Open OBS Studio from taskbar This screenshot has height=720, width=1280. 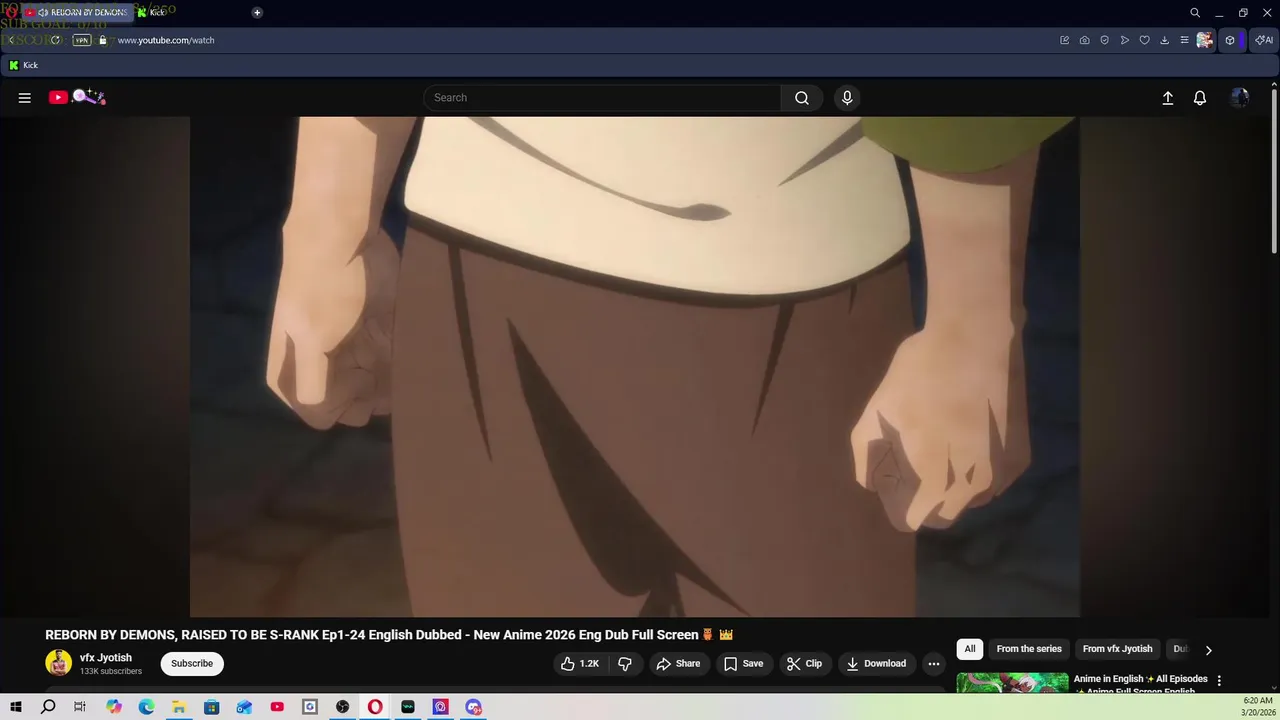pos(343,707)
